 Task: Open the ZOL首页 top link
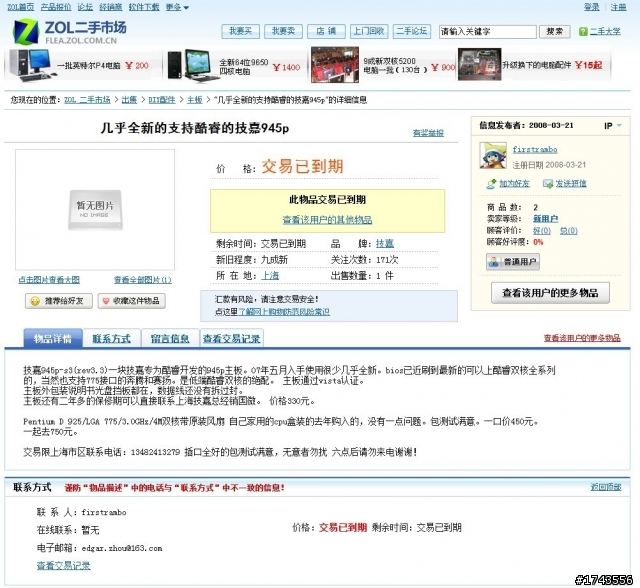click(21, 7)
